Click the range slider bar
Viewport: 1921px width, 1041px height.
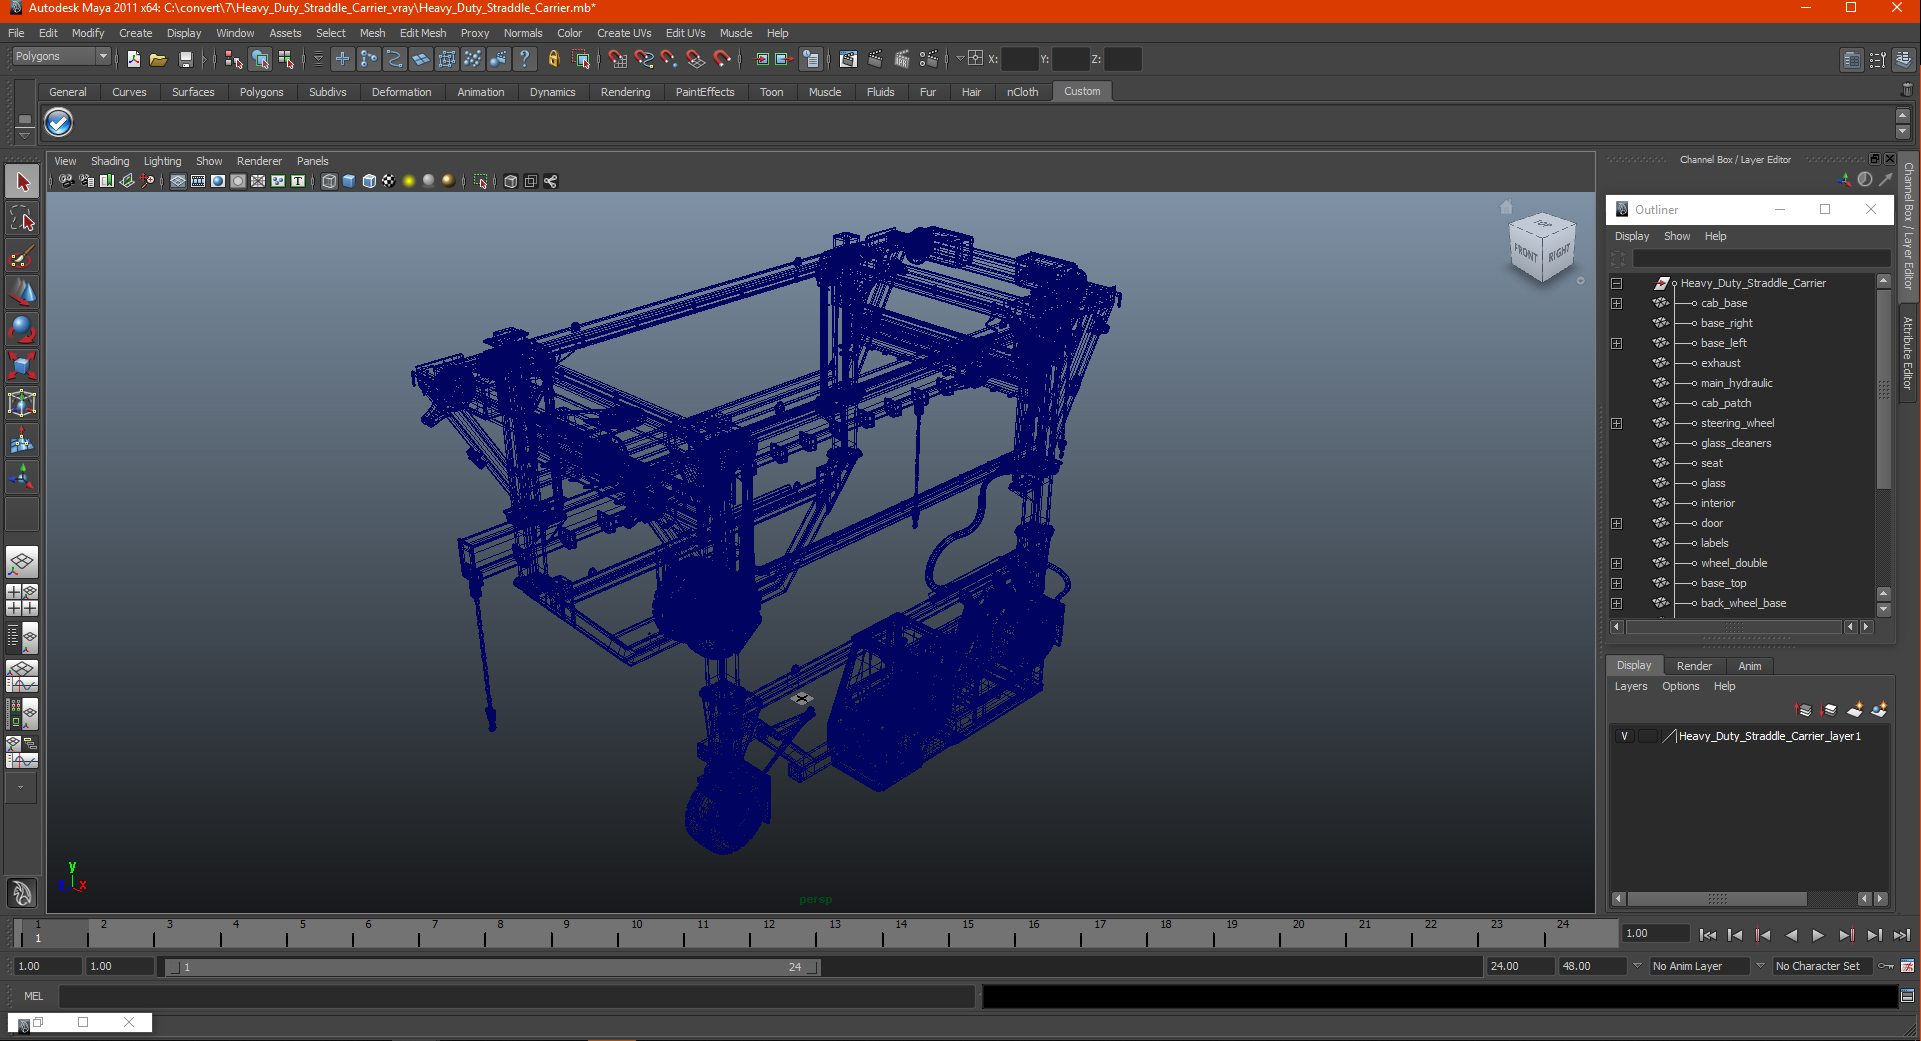pos(492,967)
